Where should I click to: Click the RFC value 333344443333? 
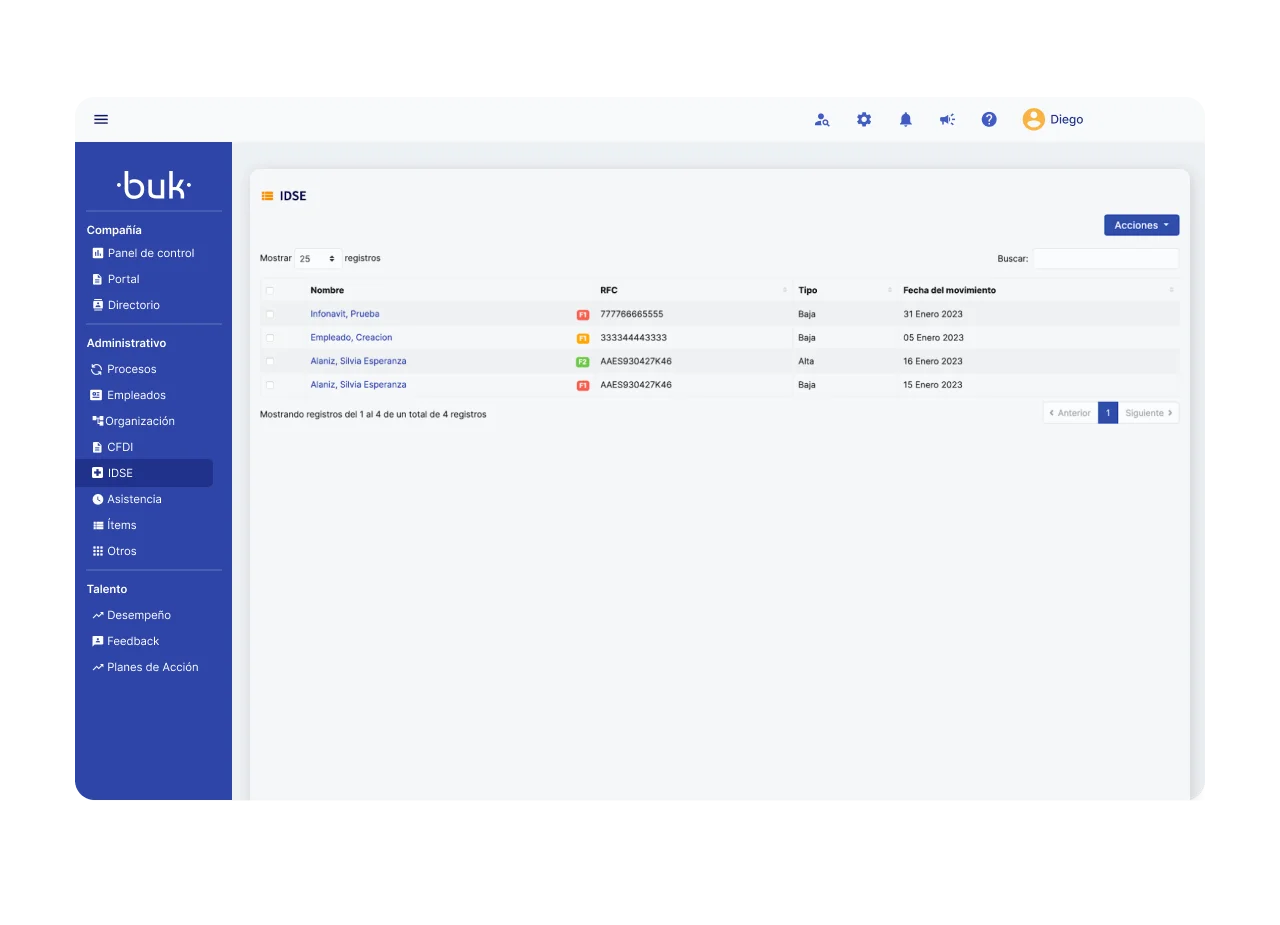pyautogui.click(x=633, y=338)
